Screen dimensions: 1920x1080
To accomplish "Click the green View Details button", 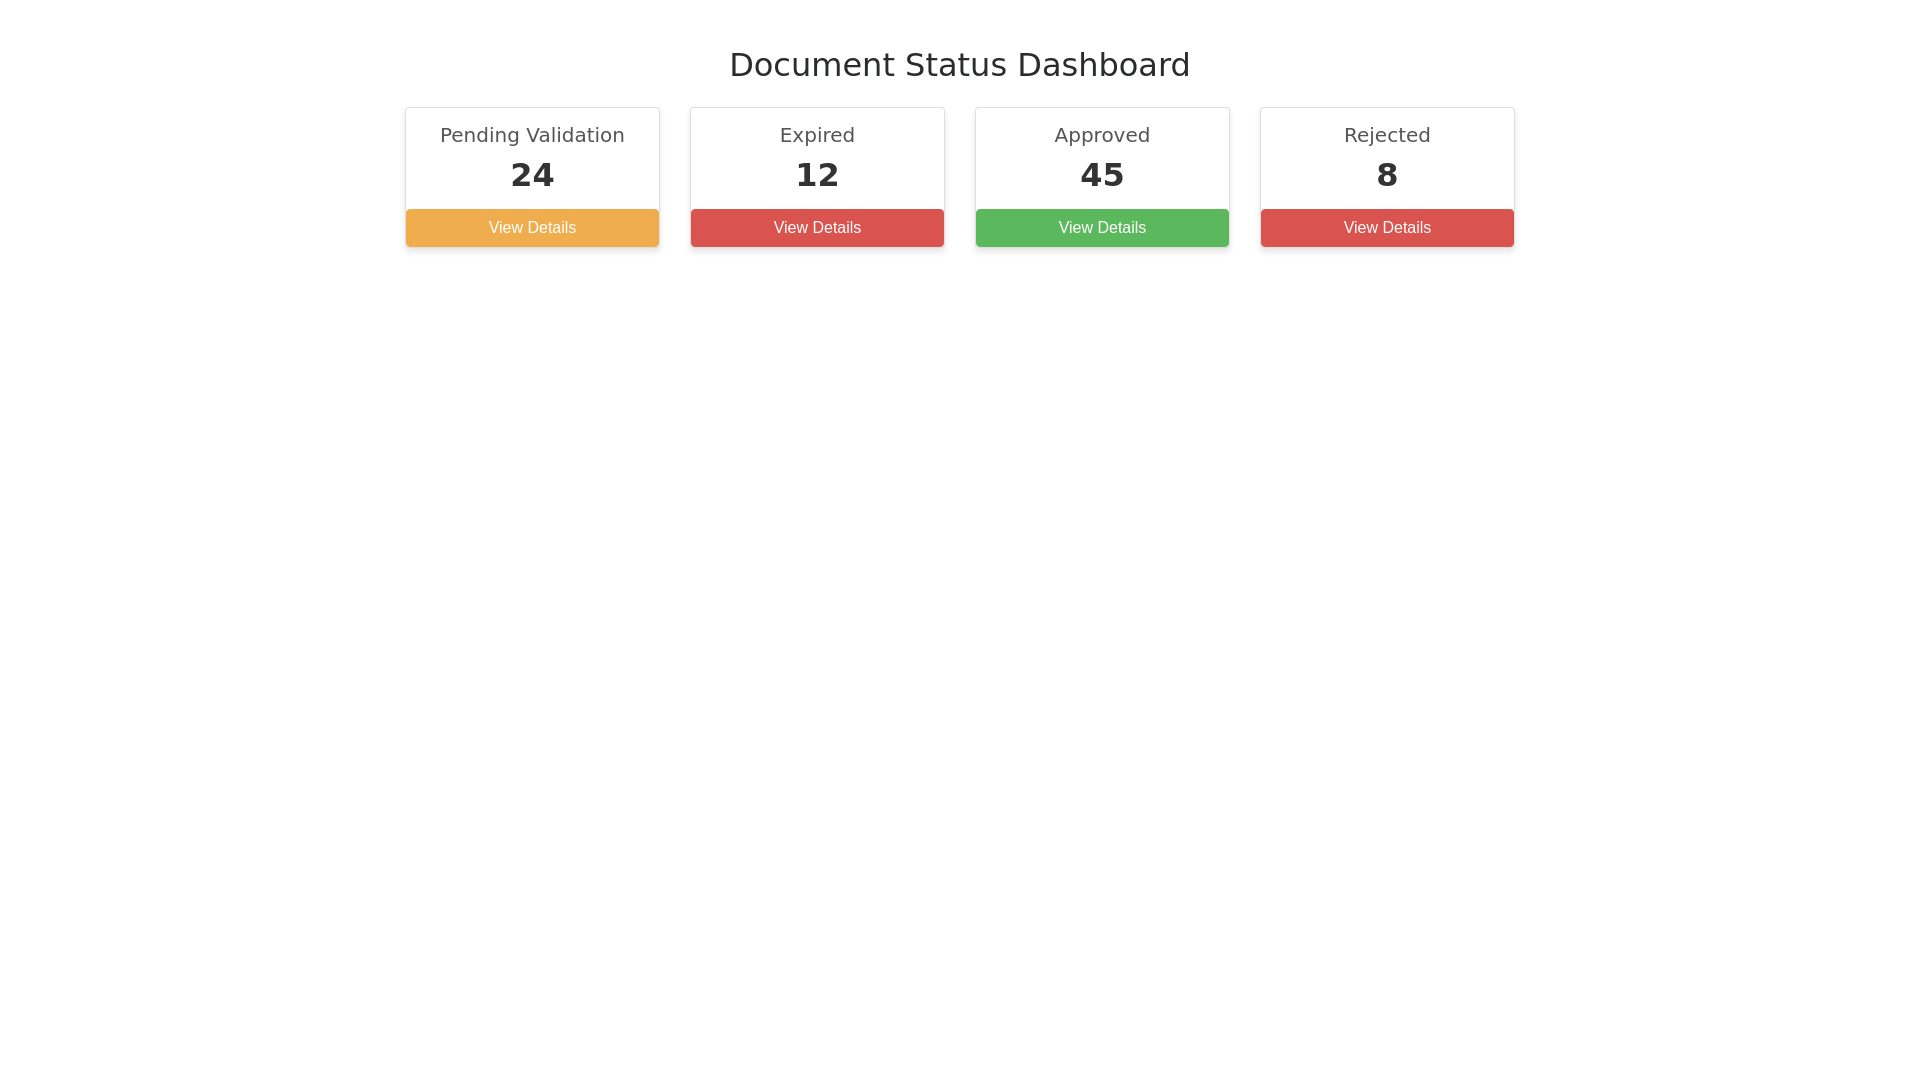I will pyautogui.click(x=1102, y=227).
